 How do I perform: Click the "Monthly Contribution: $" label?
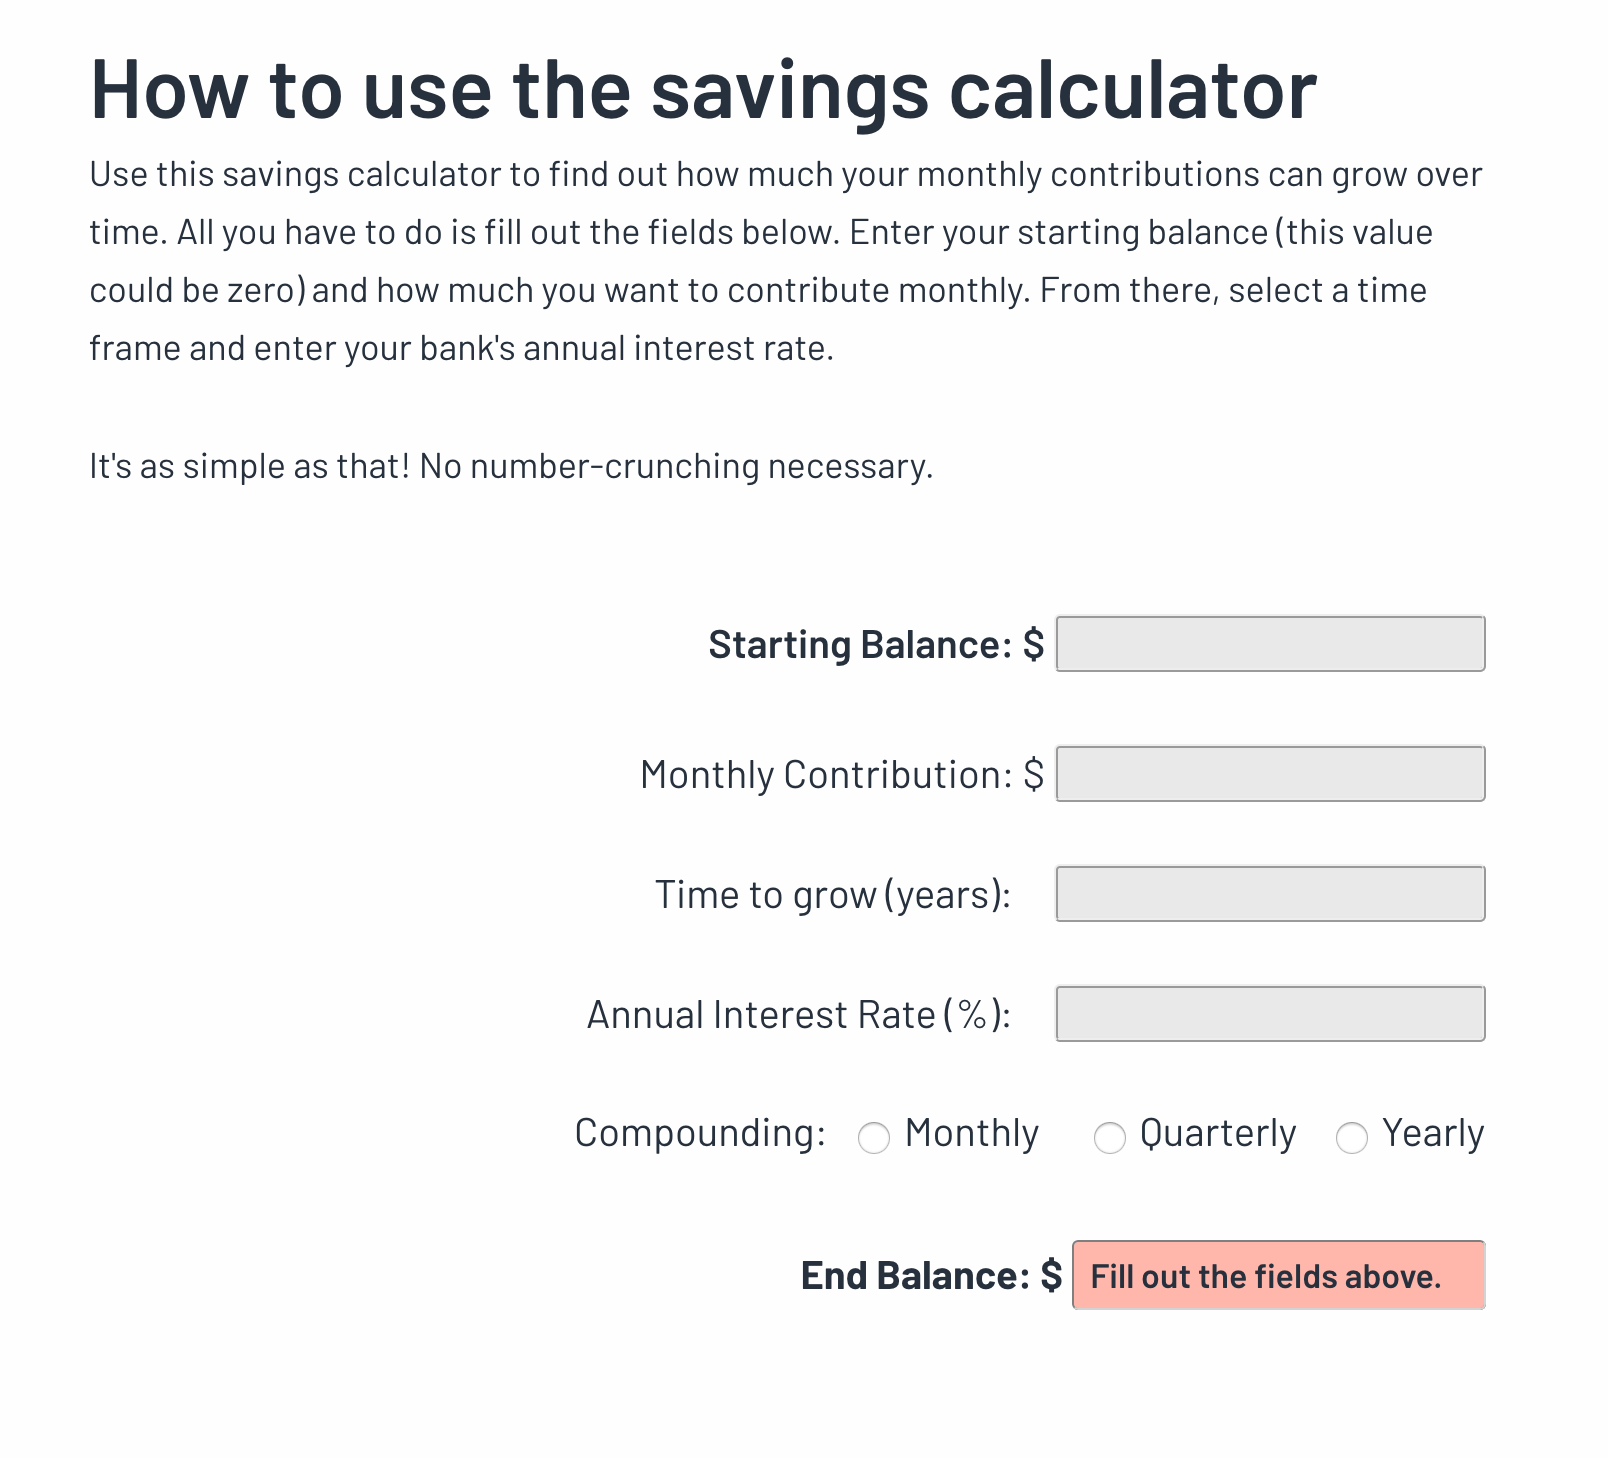coord(841,775)
